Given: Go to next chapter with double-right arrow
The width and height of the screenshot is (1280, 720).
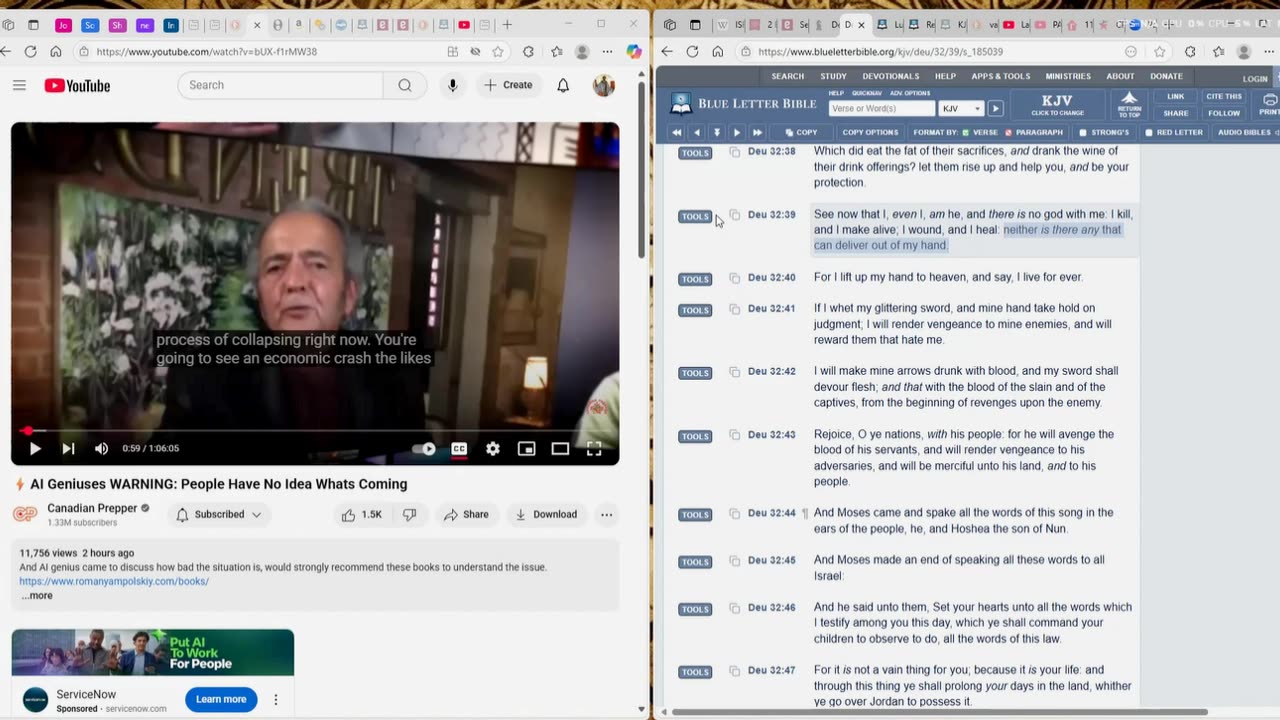Looking at the screenshot, I should point(757,133).
